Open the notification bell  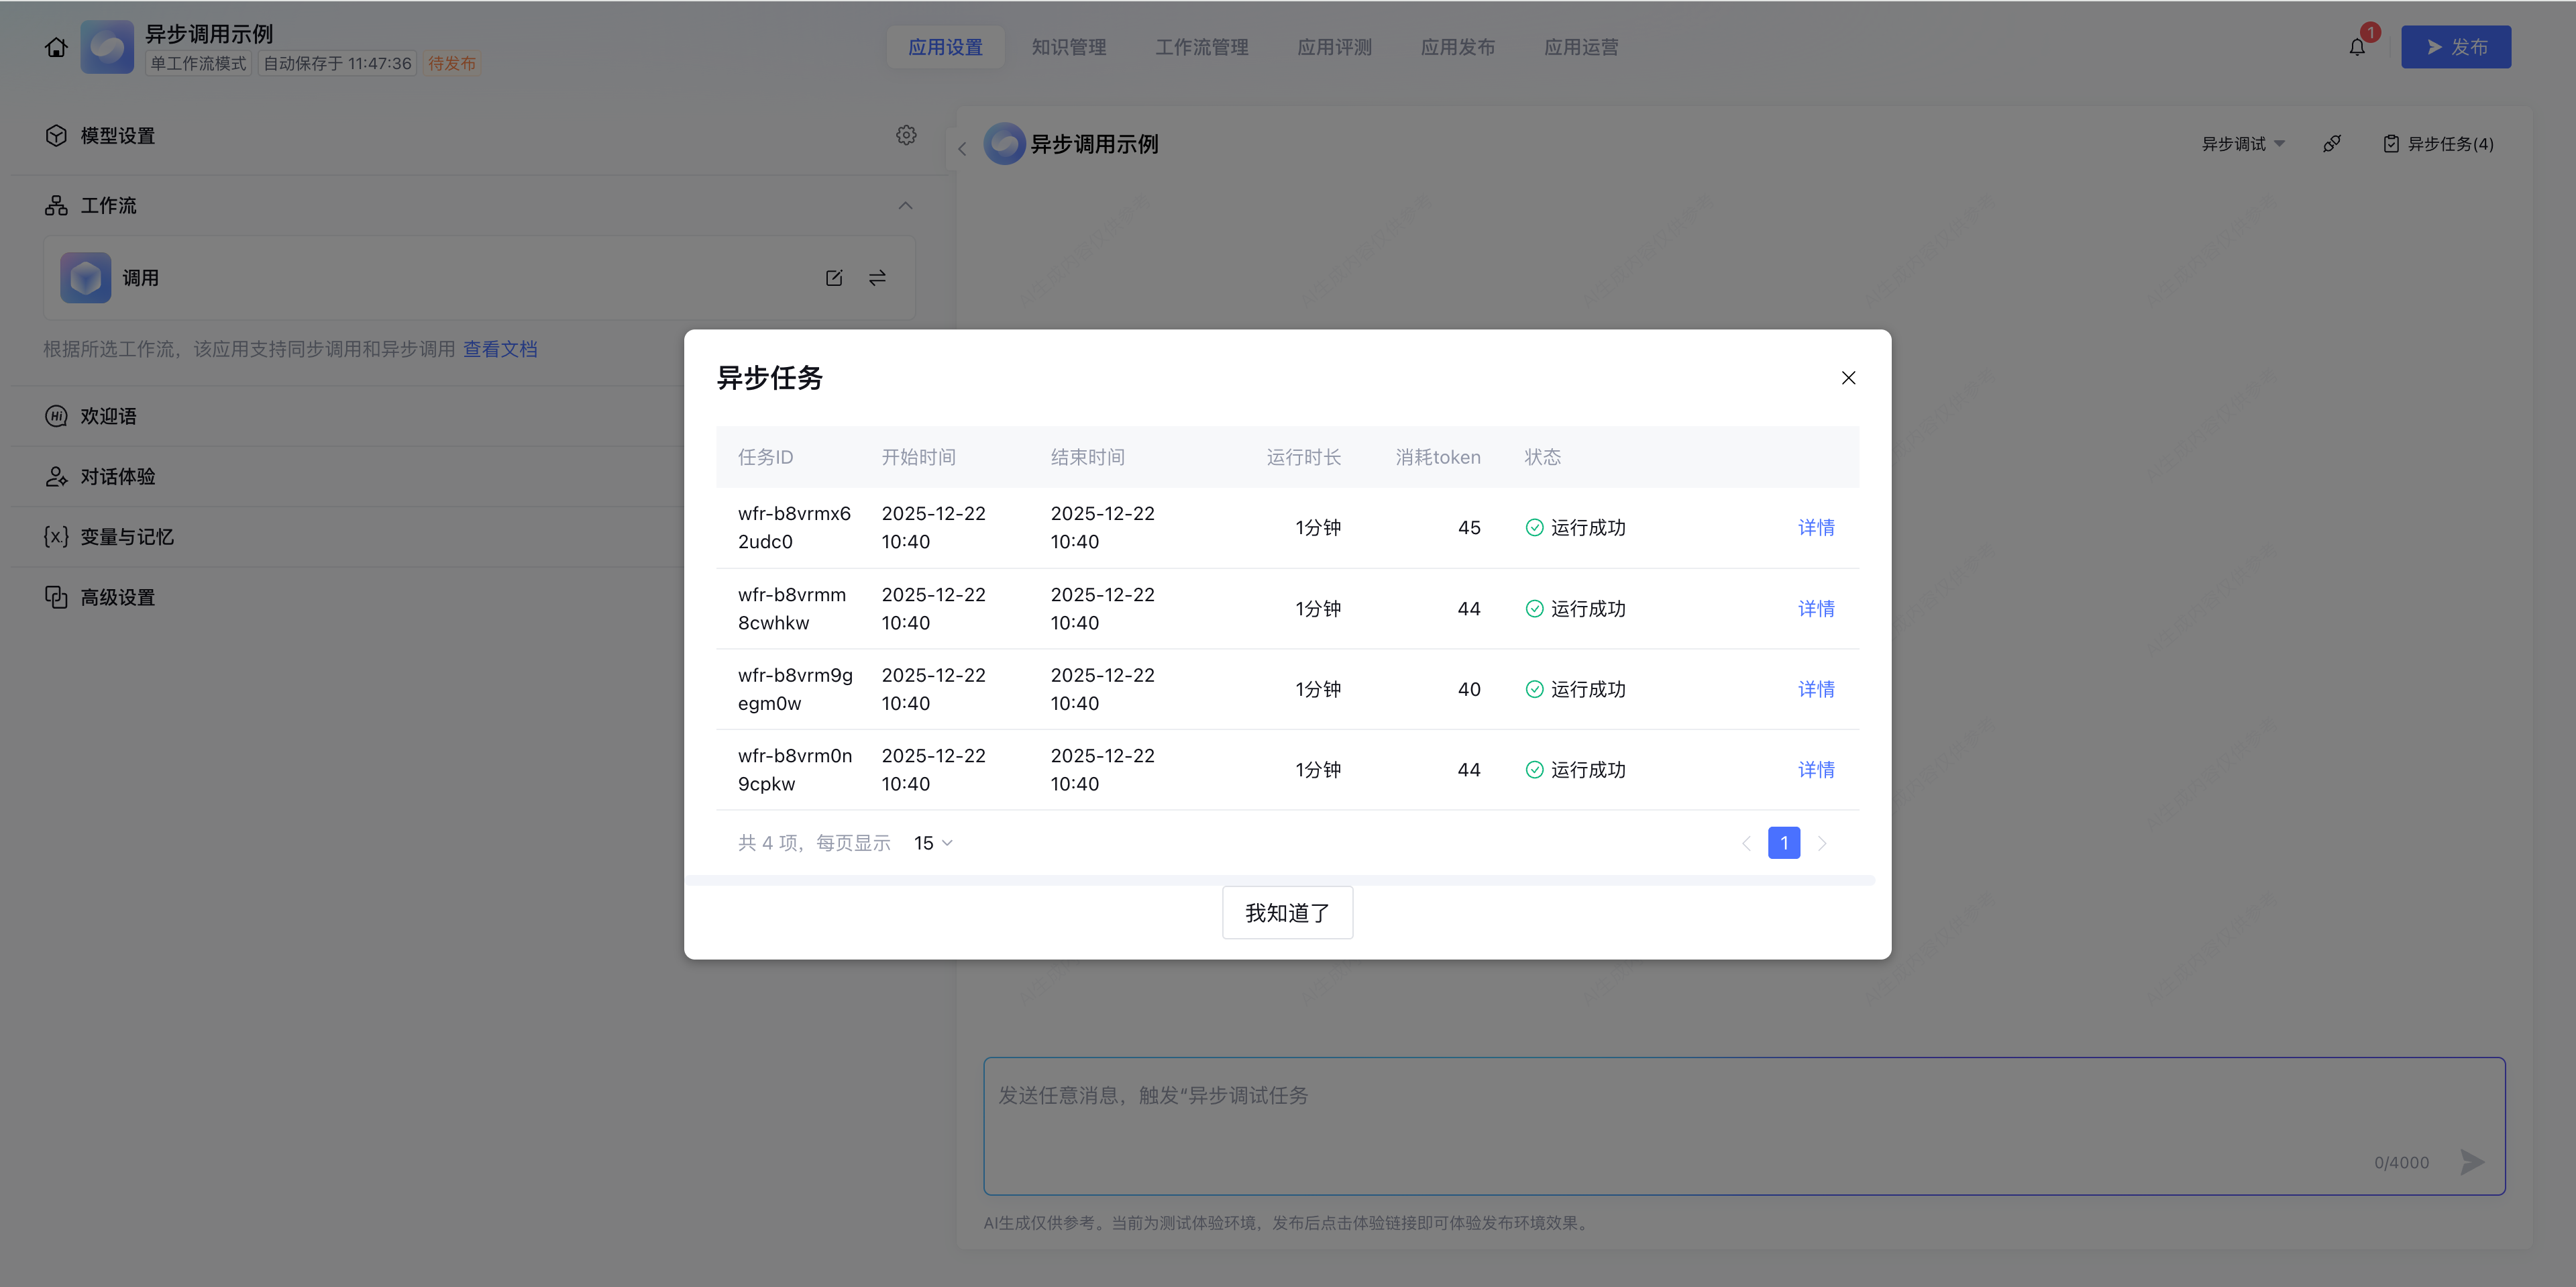tap(2357, 47)
